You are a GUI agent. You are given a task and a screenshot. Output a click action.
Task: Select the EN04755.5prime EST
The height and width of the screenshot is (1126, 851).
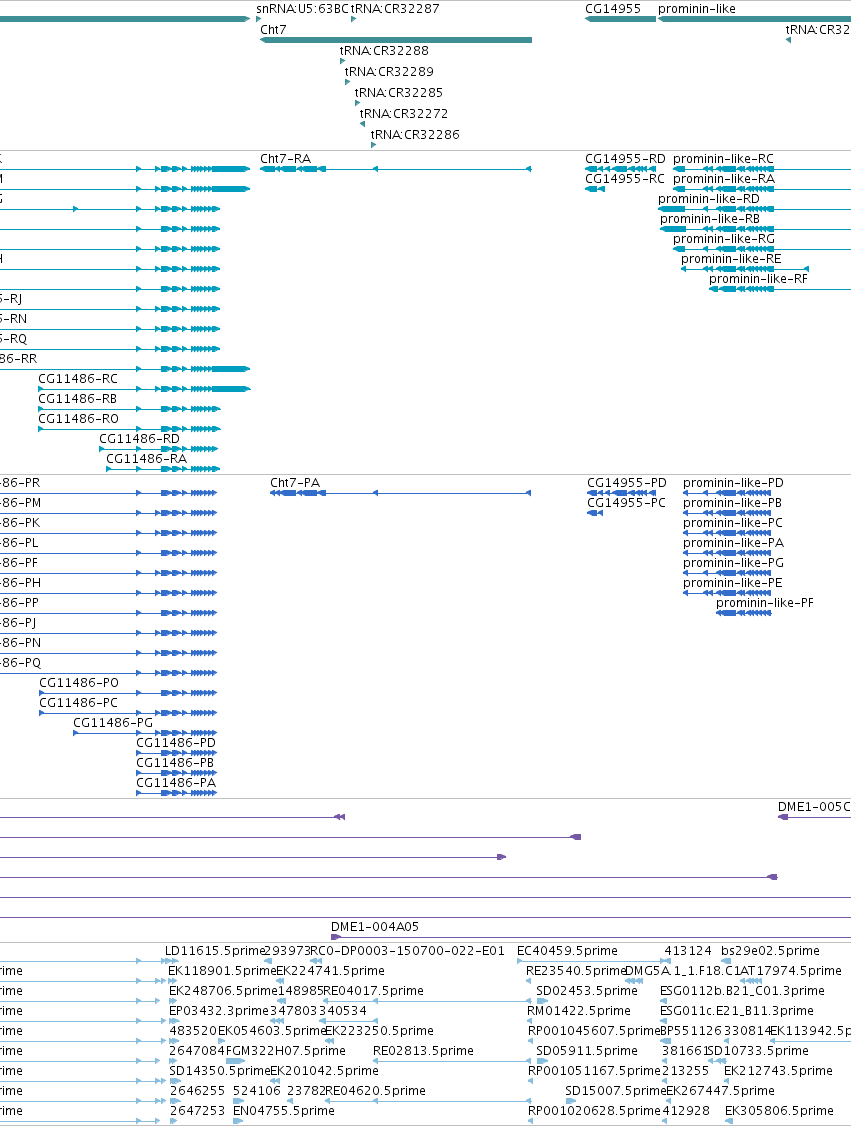point(238,1121)
